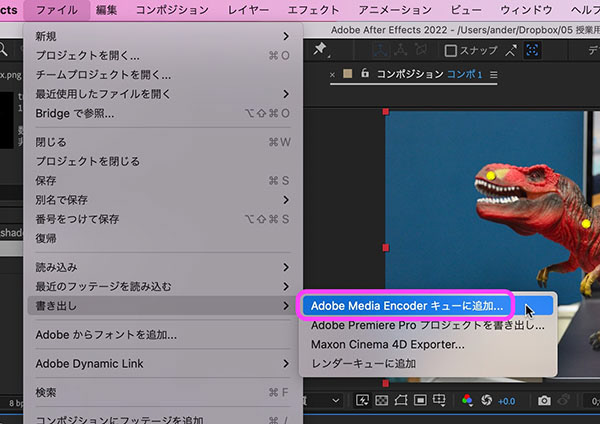
Task: Expand the 新規 submenu
Action: pyautogui.click(x=163, y=36)
